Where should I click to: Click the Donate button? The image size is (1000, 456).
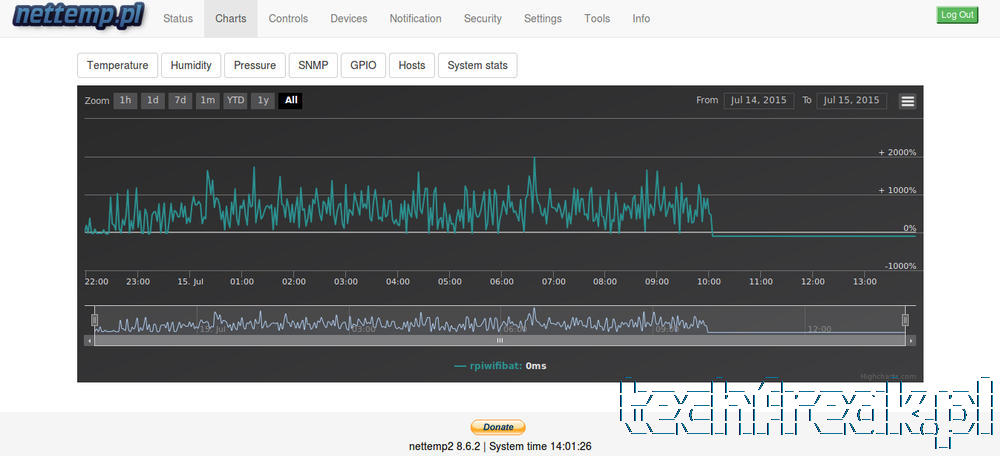498,427
